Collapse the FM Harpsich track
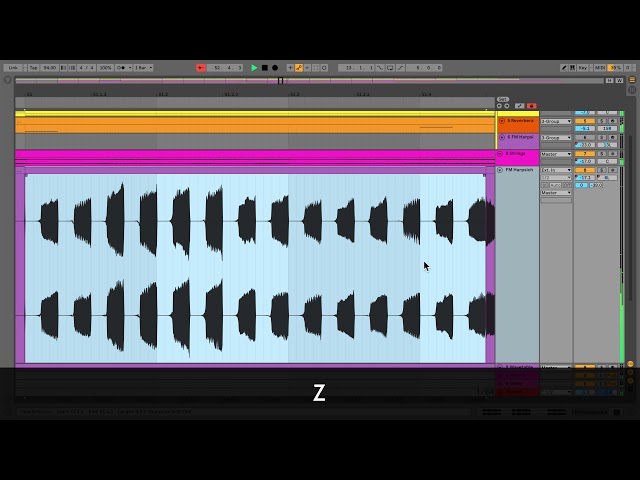This screenshot has width=640, height=480. point(500,170)
